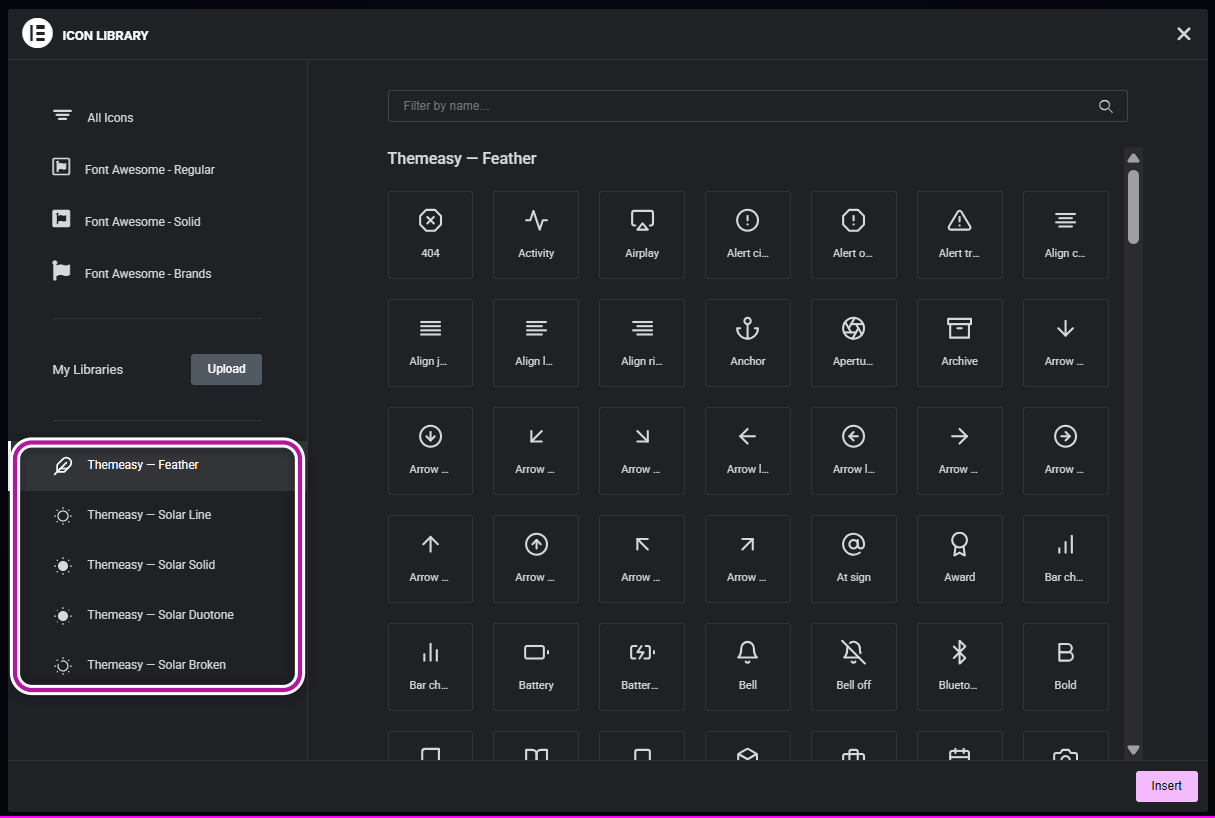Choose the Alert triangle icon

point(960,235)
